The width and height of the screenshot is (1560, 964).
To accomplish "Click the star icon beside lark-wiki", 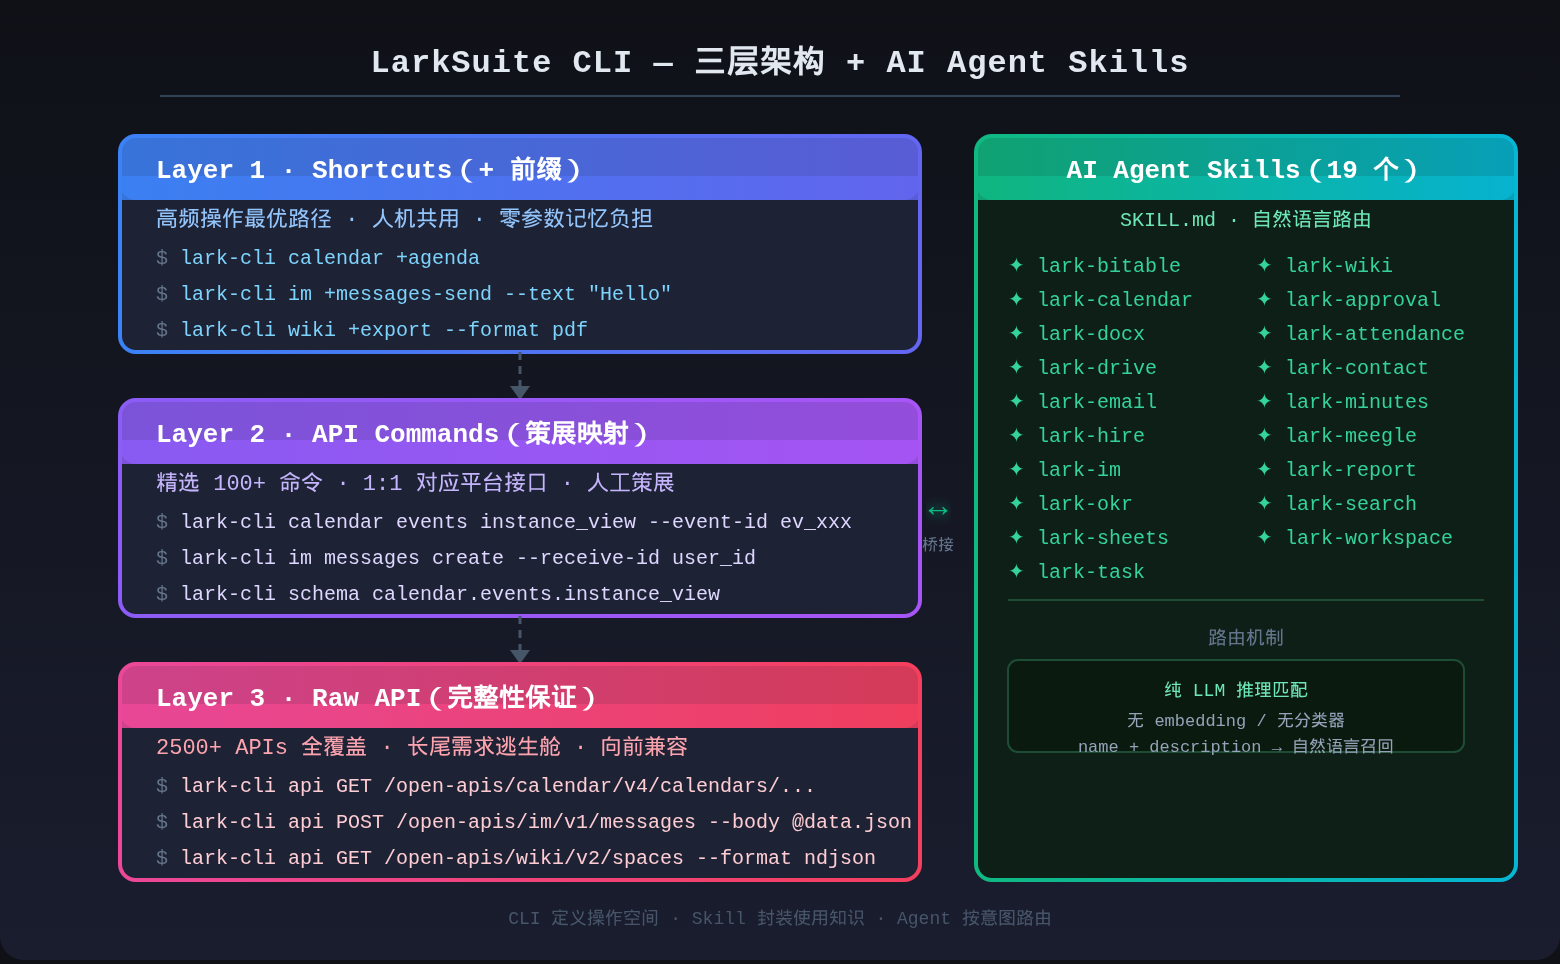I will pos(1264,265).
